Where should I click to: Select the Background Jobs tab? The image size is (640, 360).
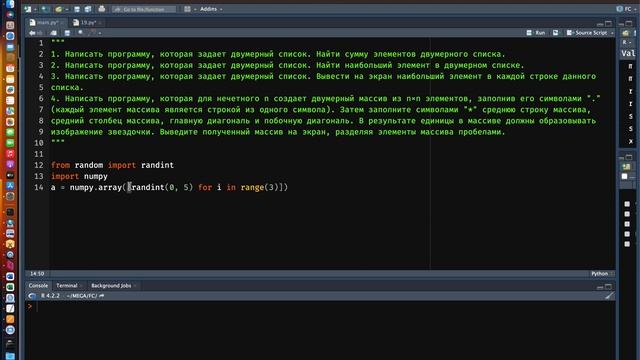pos(111,286)
